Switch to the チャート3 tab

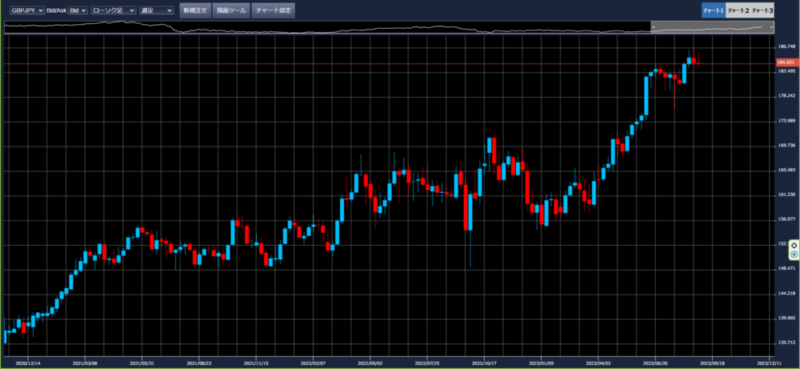point(762,10)
